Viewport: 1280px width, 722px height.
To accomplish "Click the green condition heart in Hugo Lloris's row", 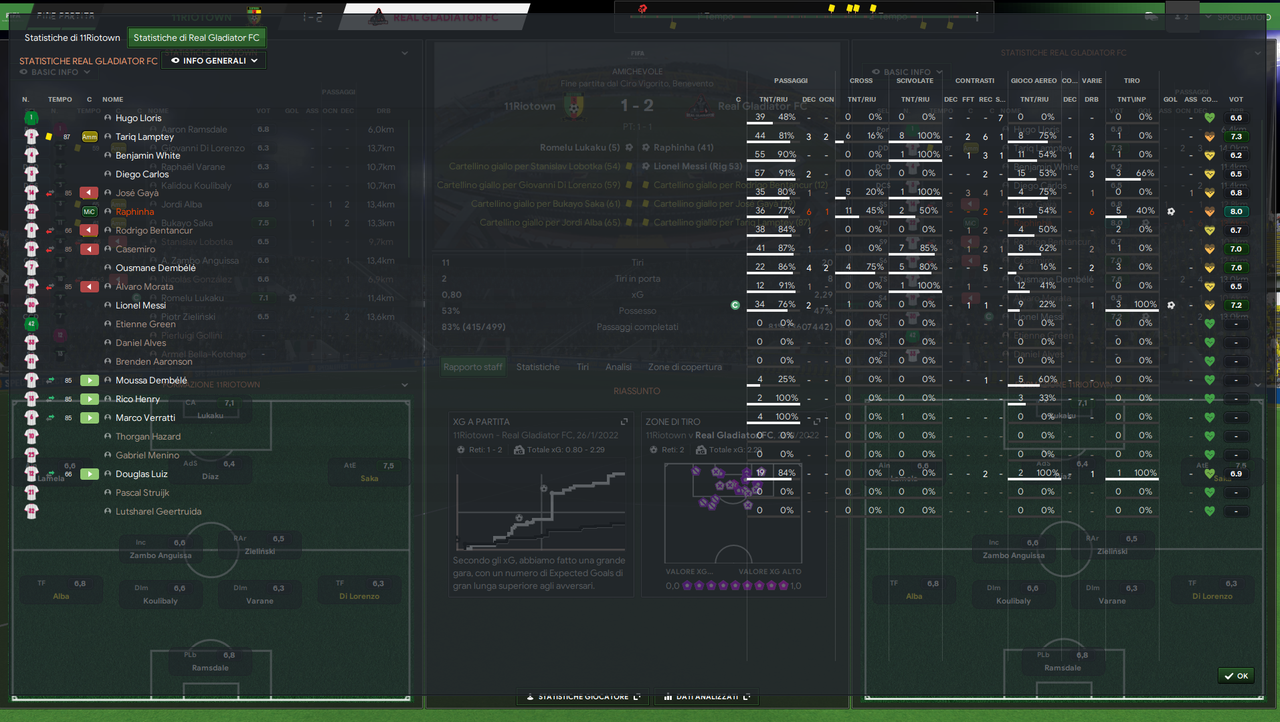I will [1209, 118].
